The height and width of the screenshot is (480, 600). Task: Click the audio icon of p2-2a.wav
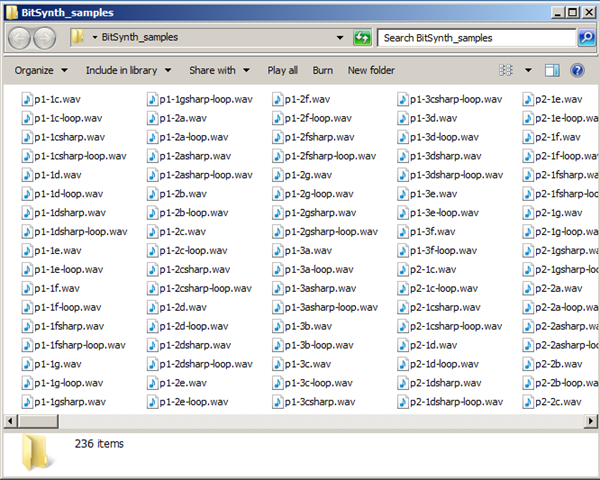coord(528,288)
